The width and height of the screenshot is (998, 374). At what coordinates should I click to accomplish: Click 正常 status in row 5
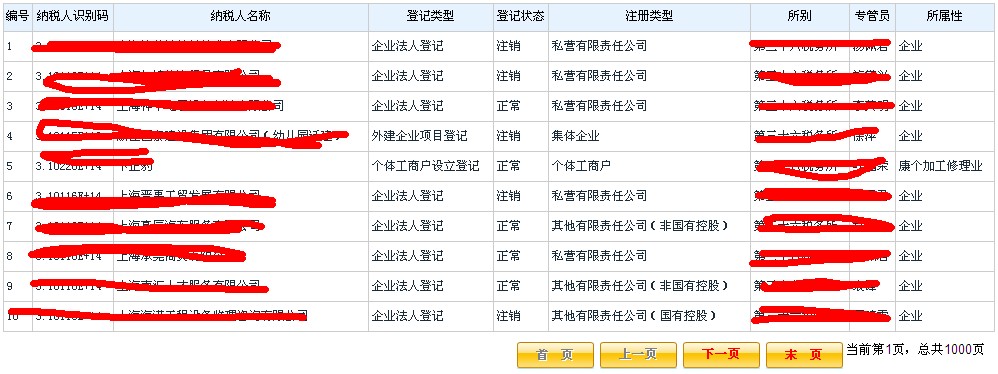521,166
